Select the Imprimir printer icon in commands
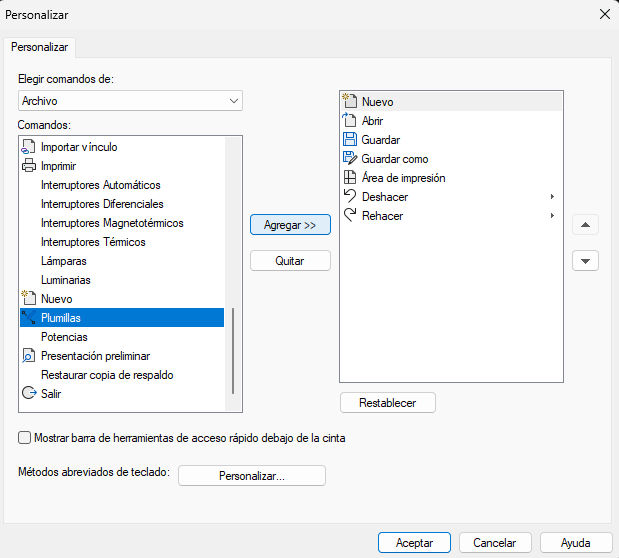The height and width of the screenshot is (558, 619). pyautogui.click(x=28, y=166)
